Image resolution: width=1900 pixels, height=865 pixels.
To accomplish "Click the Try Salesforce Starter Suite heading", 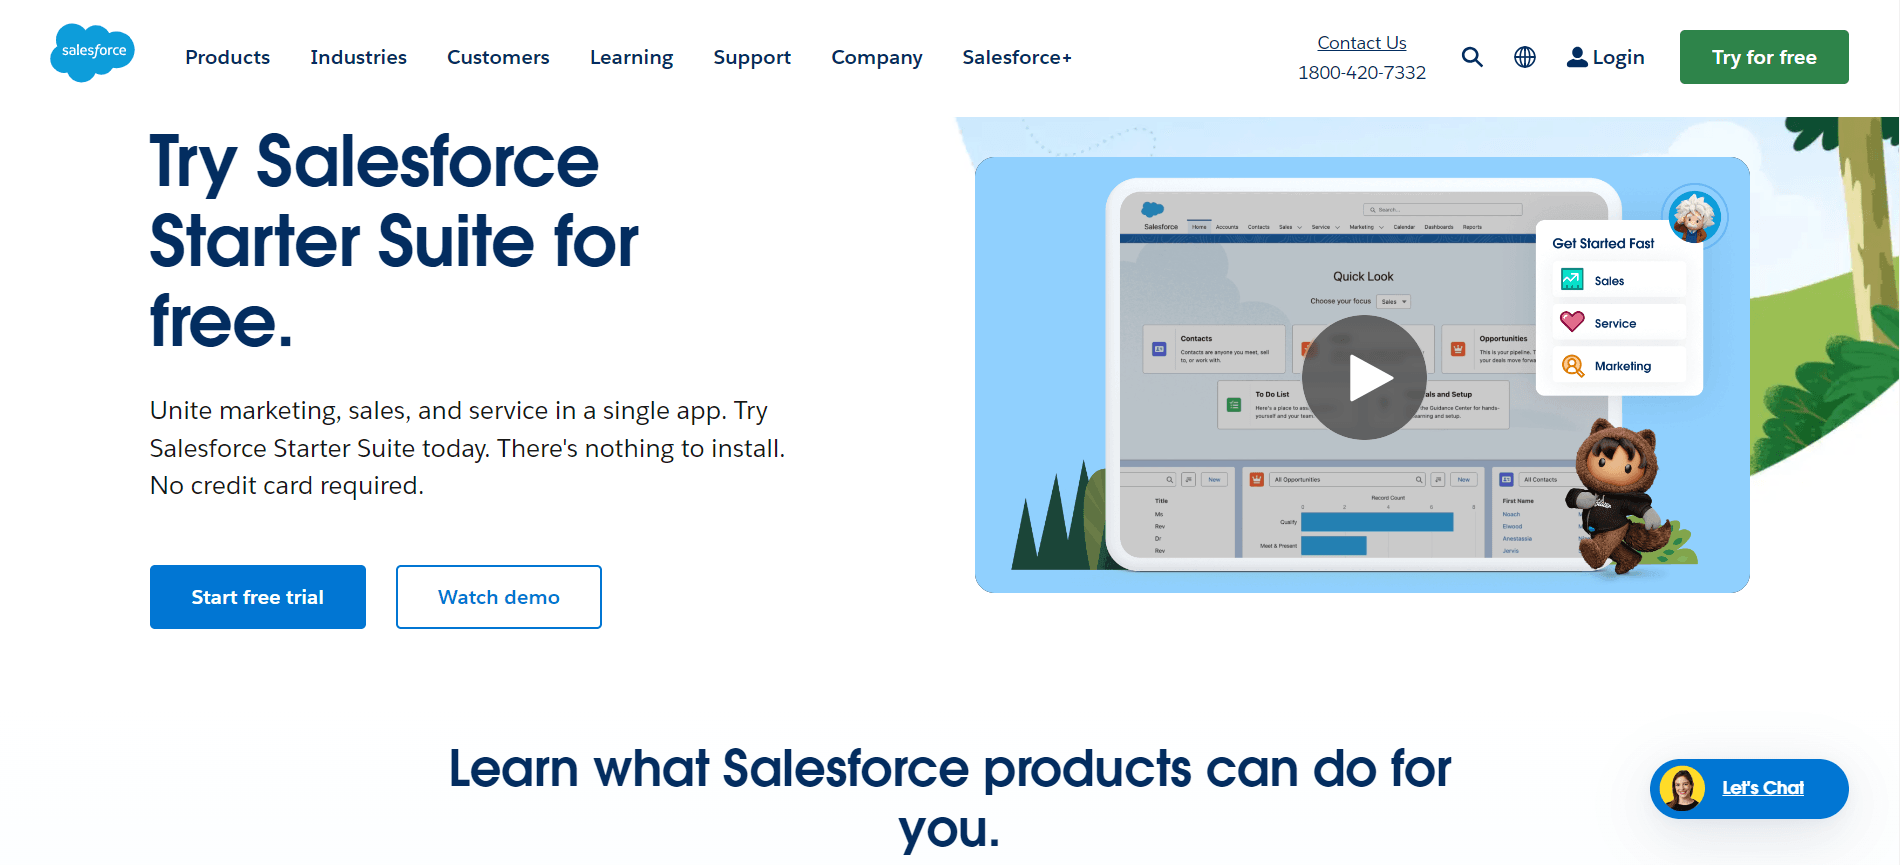I will pos(394,241).
